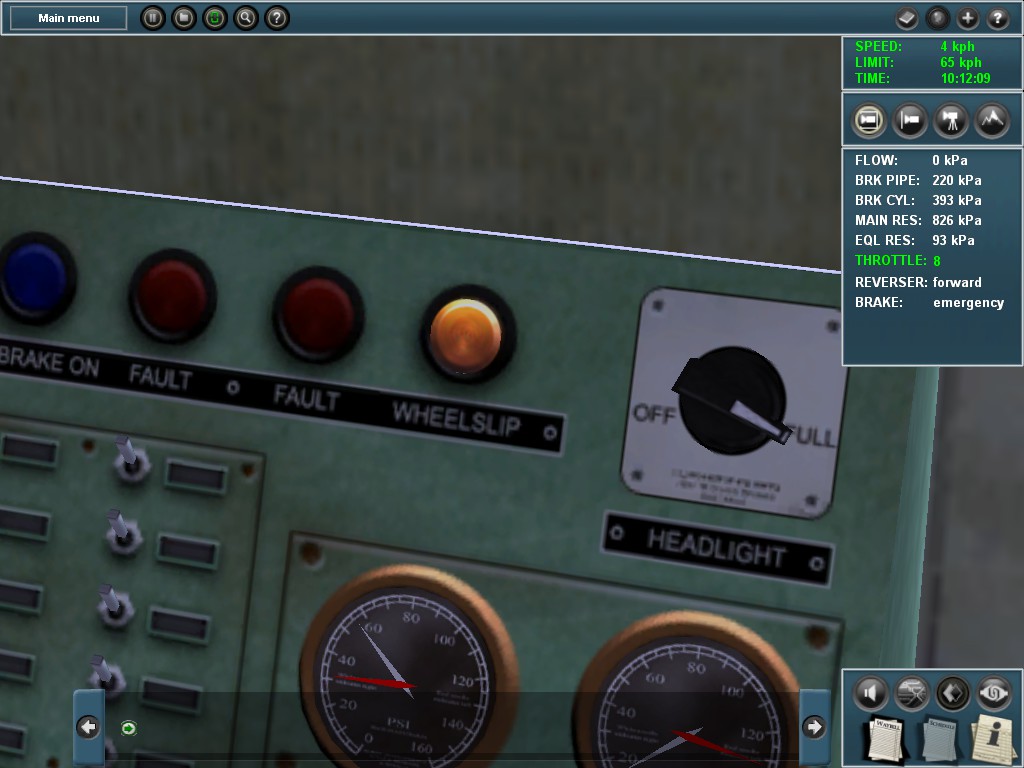Switch to tripod tracking camera view
Viewport: 1024px width, 768px height.
tap(952, 120)
